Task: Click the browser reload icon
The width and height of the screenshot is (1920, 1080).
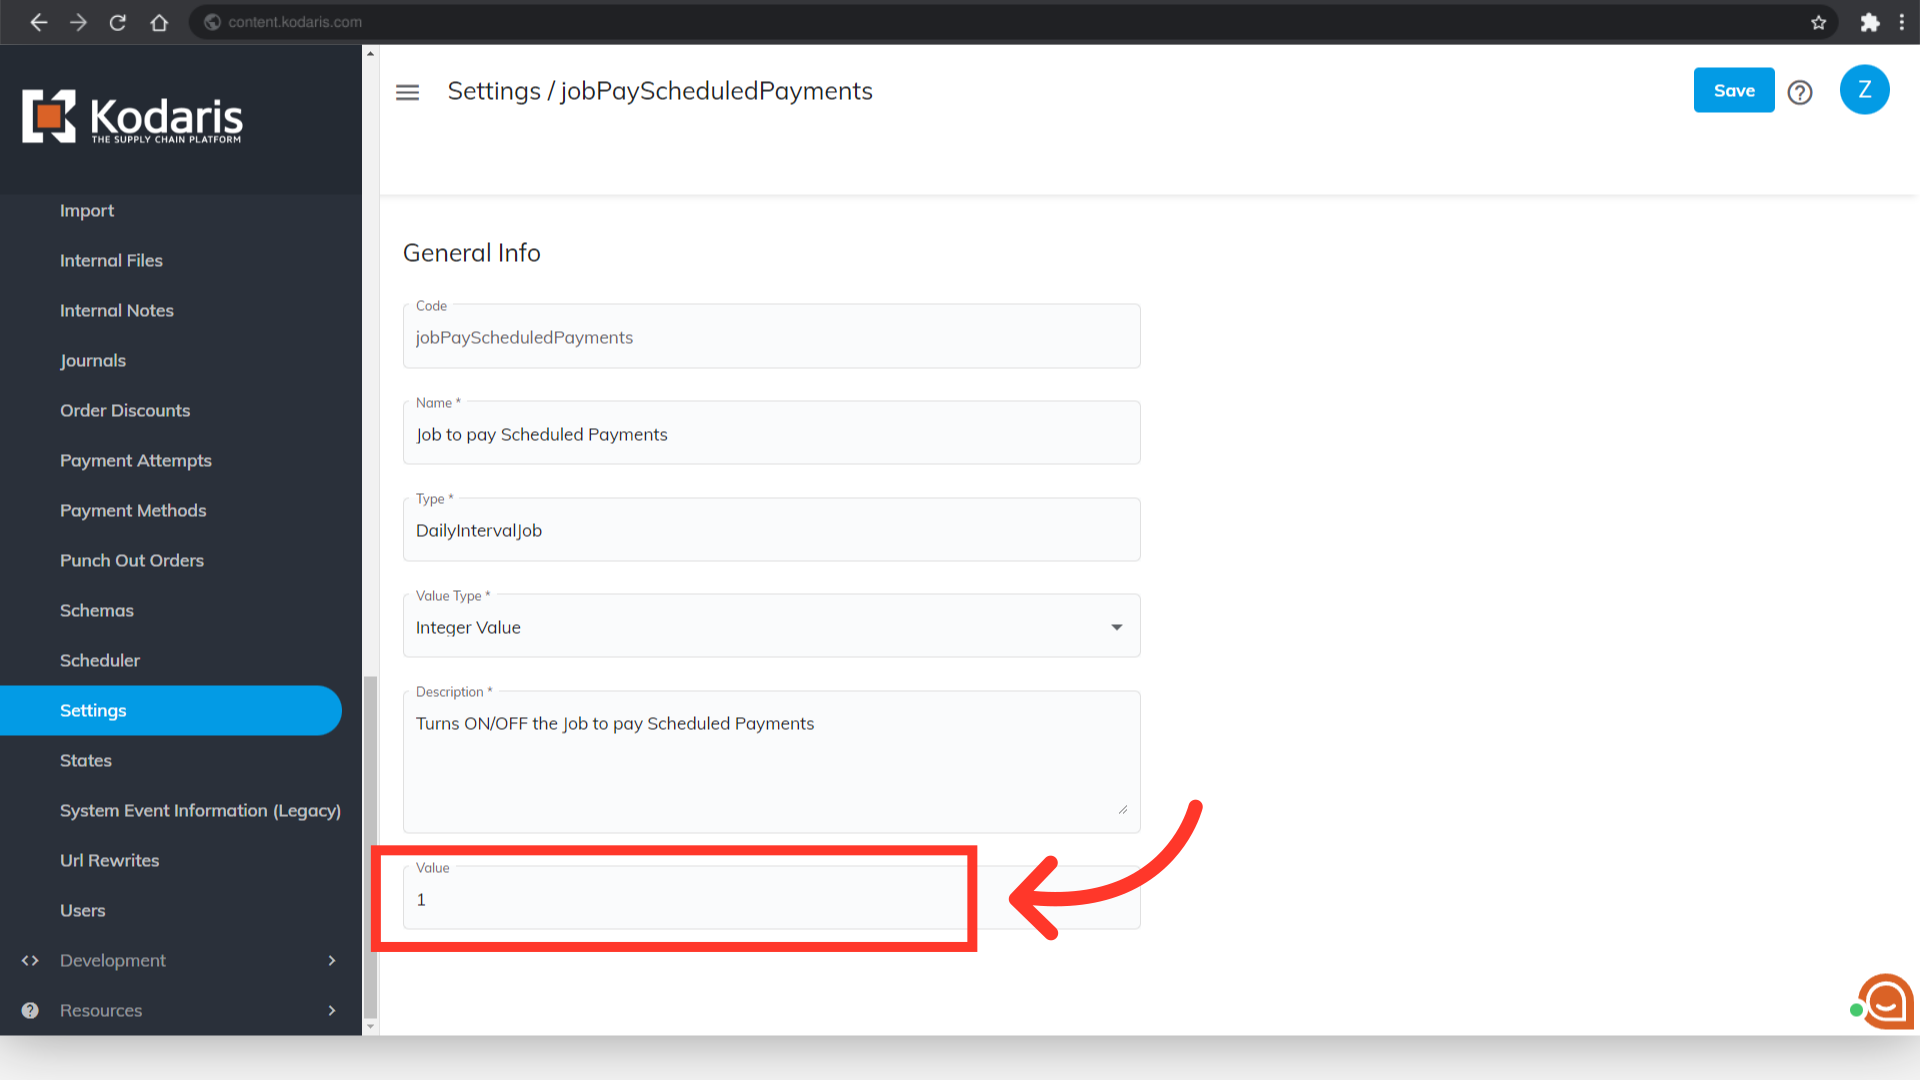Action: [118, 22]
